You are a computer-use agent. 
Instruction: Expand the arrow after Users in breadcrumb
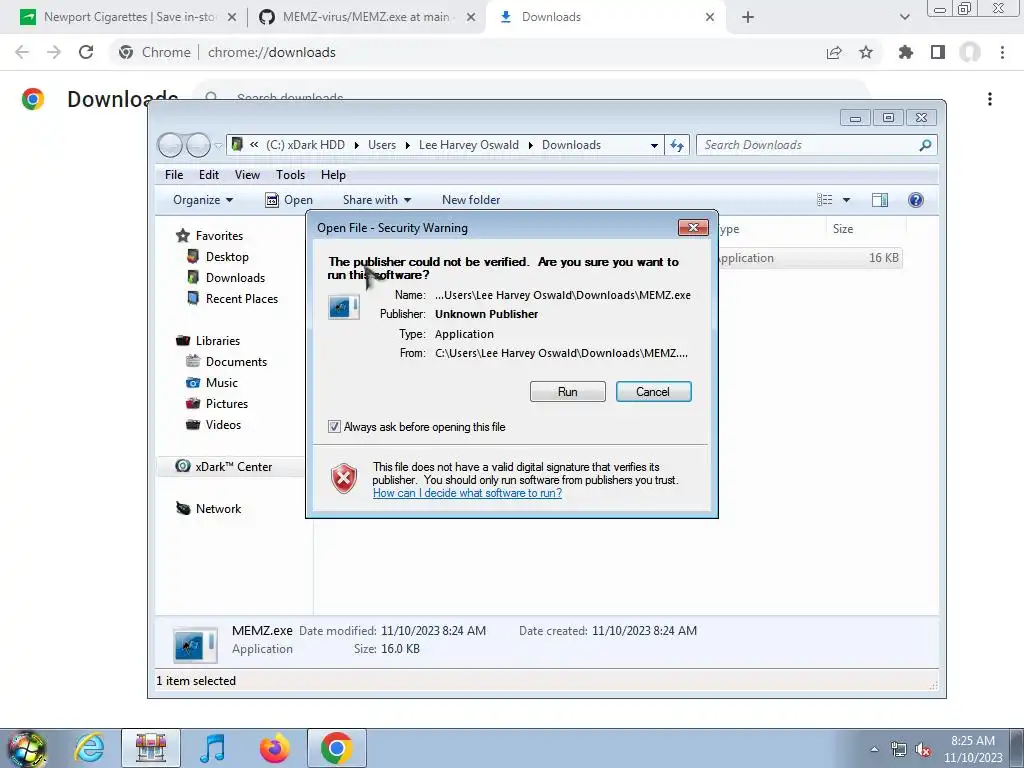408,145
